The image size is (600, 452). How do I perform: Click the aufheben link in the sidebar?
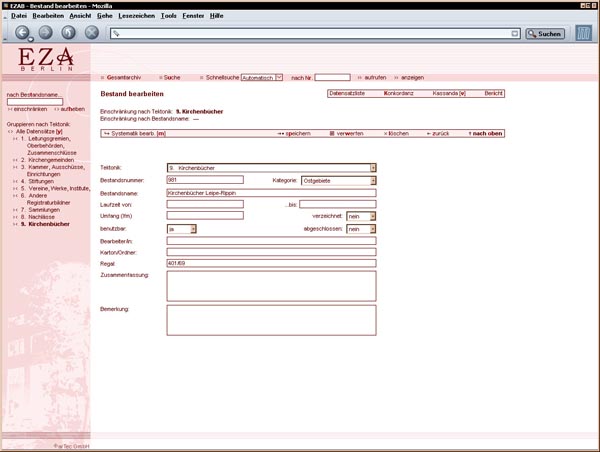[72, 109]
